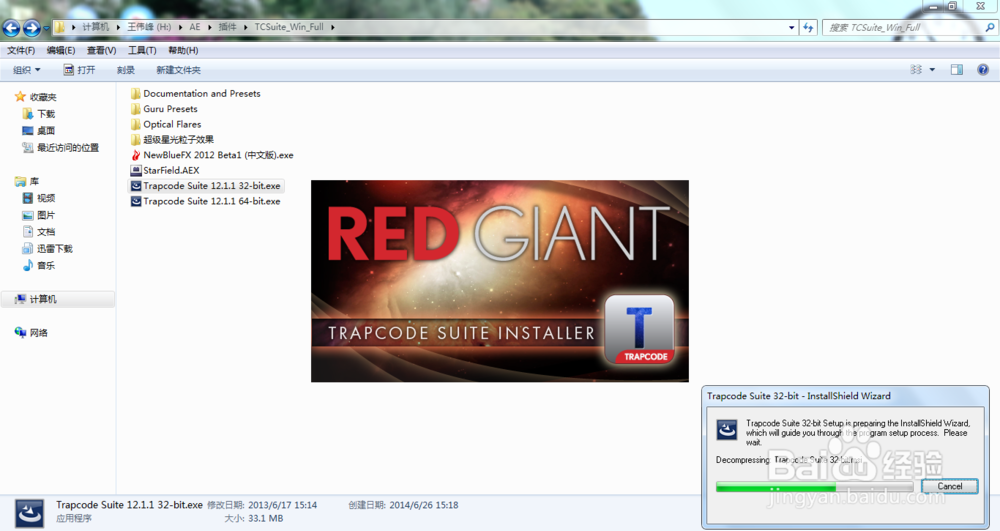Select 图片 library in navigation pane

[x=46, y=215]
